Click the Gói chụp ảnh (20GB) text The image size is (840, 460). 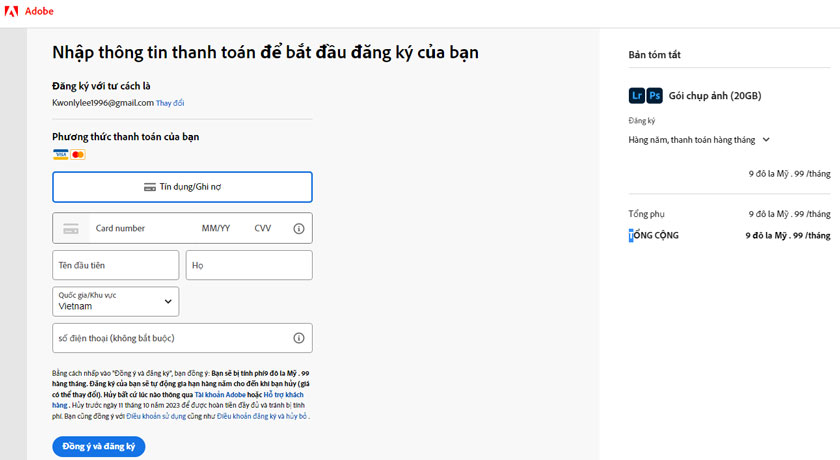[x=715, y=96]
